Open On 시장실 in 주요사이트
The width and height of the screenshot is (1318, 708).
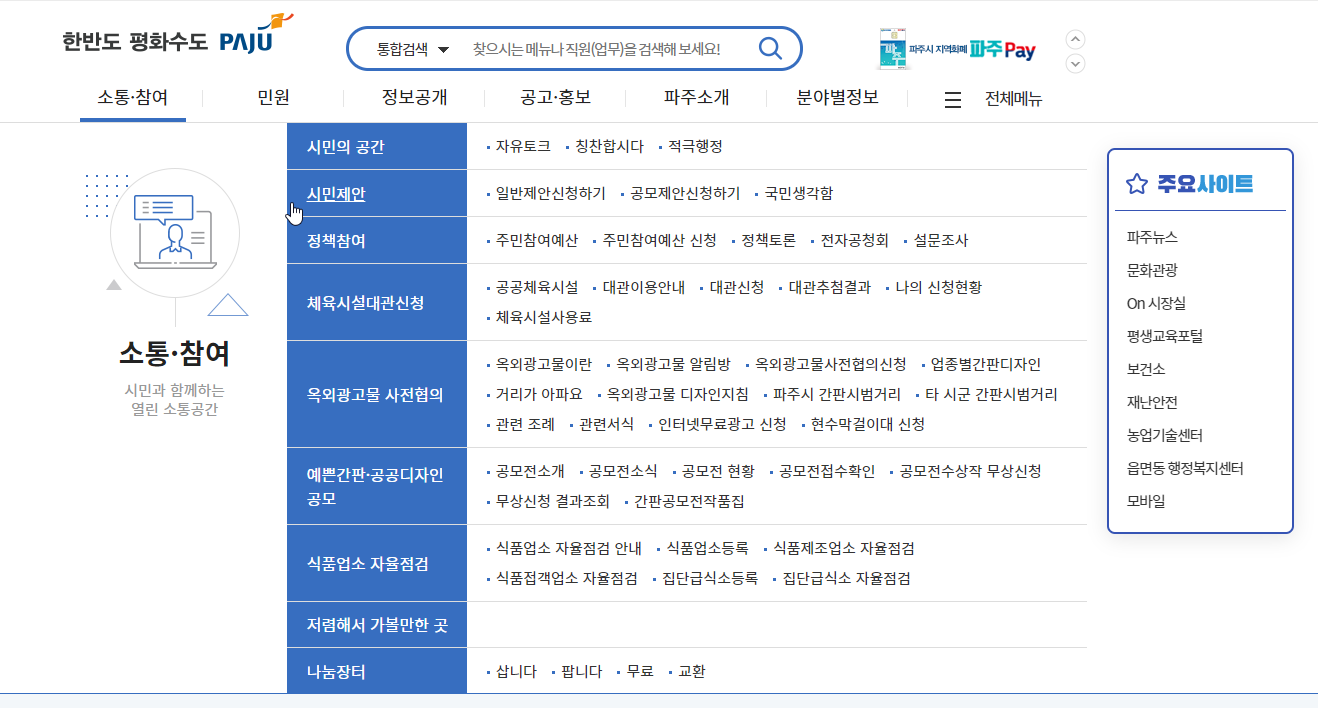(x=1156, y=303)
